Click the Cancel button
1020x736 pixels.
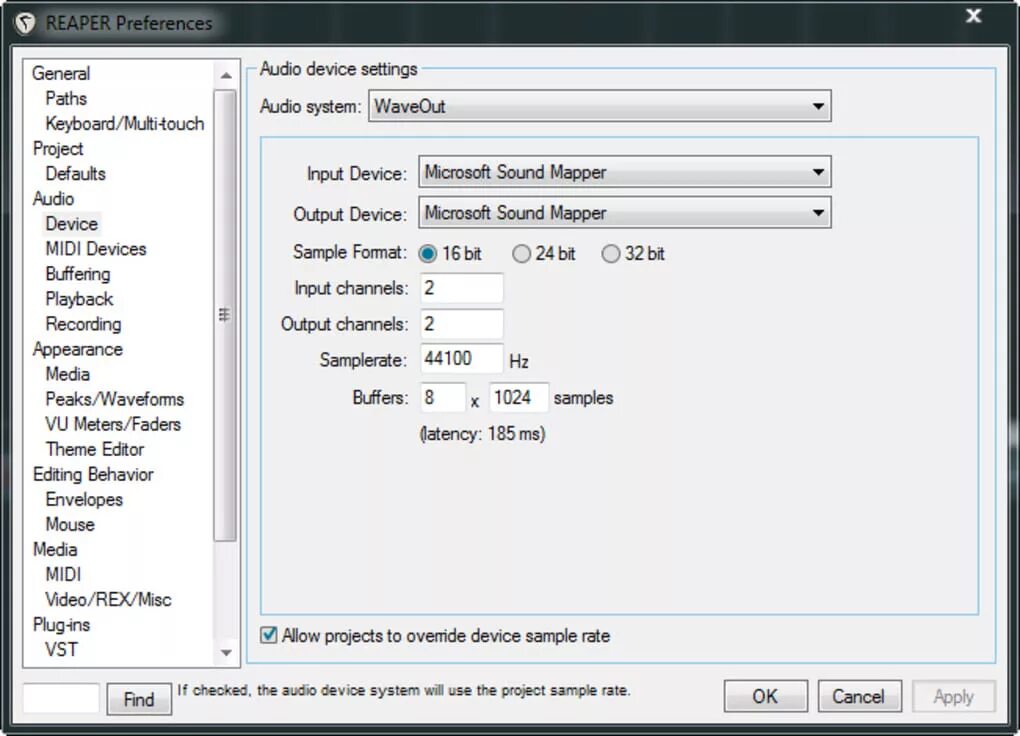[x=859, y=696]
